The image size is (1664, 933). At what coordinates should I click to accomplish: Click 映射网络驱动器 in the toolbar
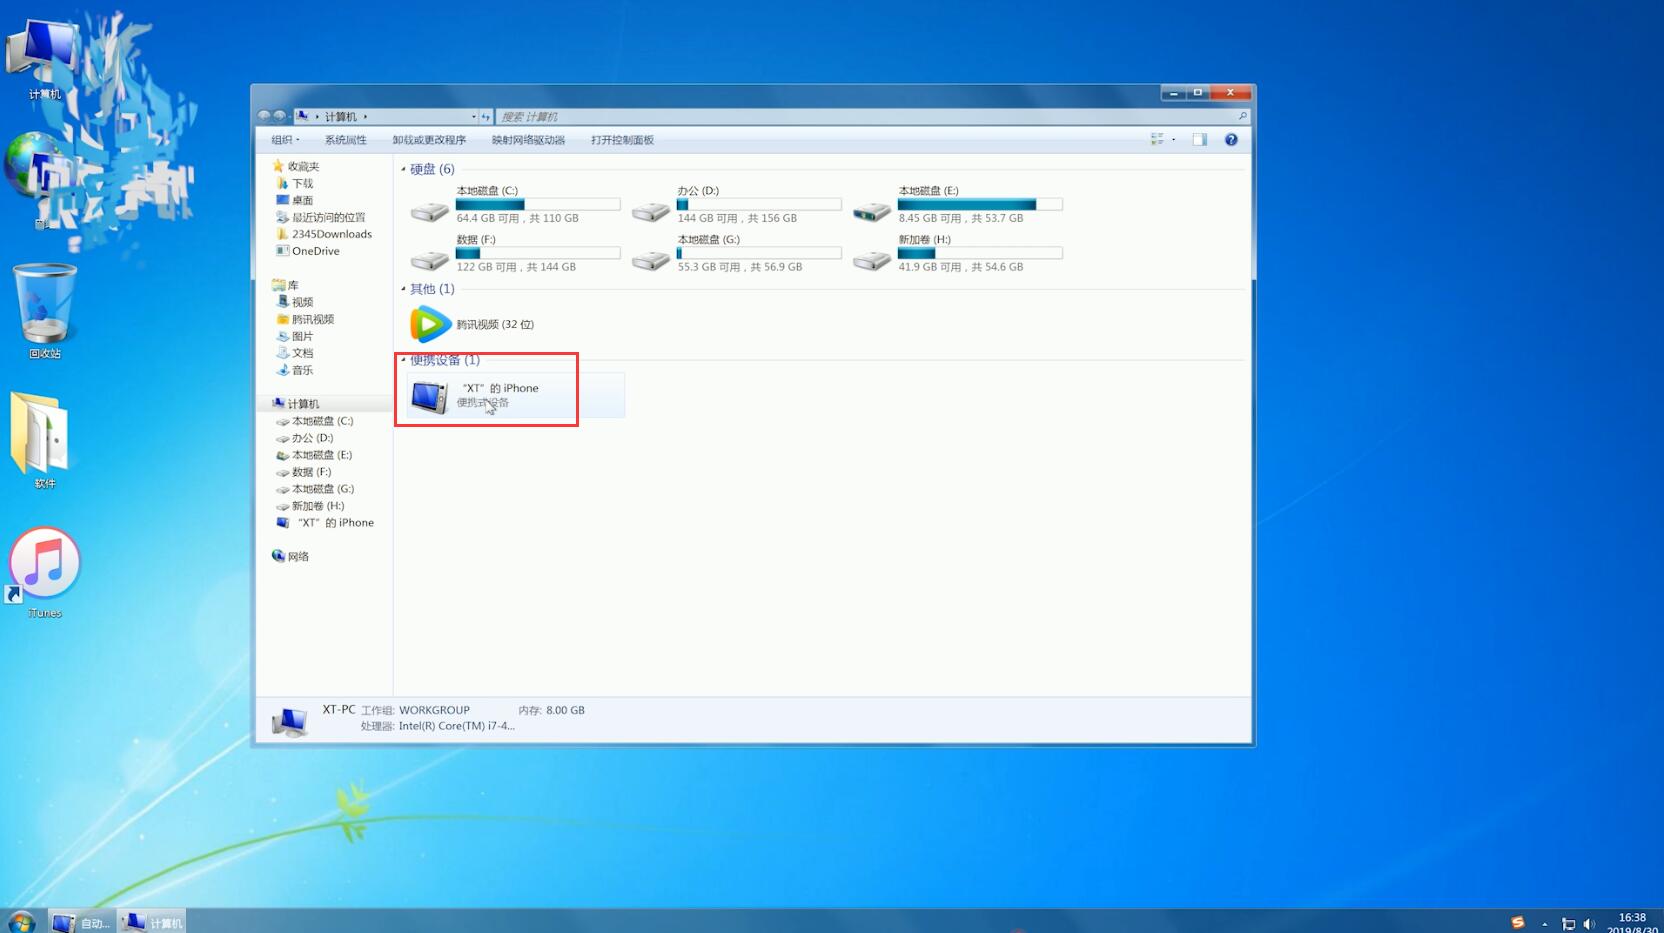point(528,140)
